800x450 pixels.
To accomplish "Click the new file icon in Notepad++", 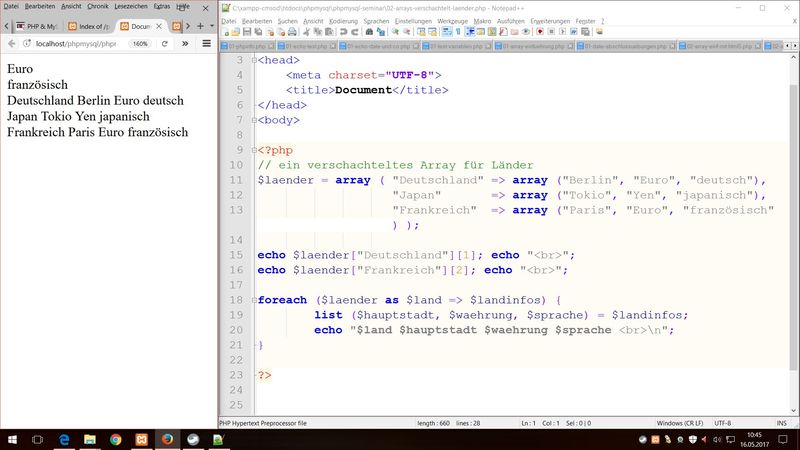I will 224,32.
